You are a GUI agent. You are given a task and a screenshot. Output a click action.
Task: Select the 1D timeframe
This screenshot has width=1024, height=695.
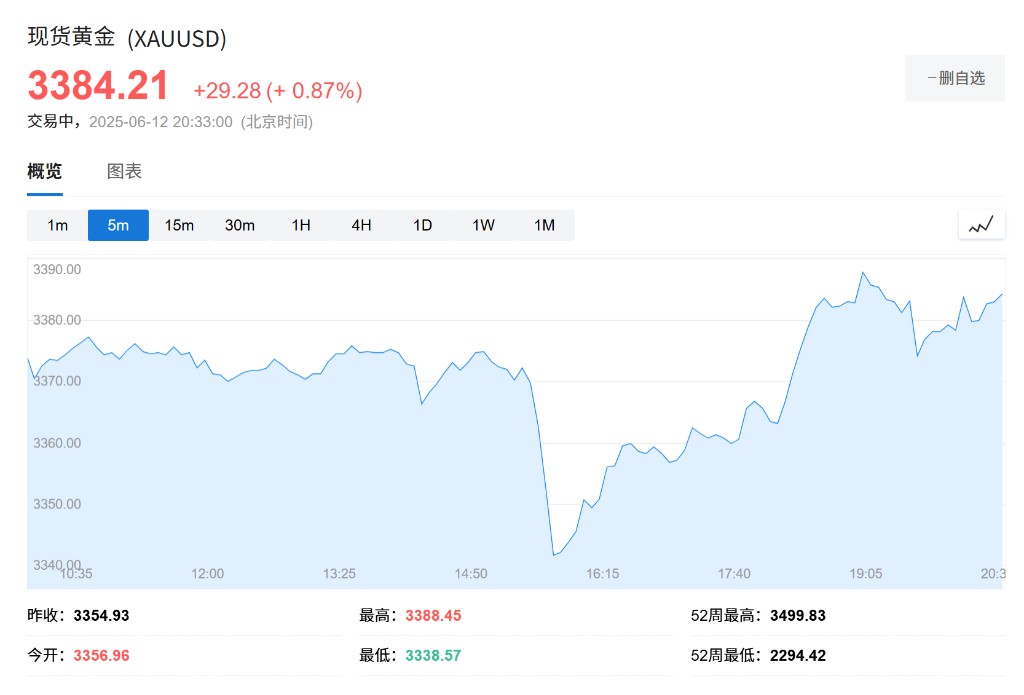(x=423, y=225)
